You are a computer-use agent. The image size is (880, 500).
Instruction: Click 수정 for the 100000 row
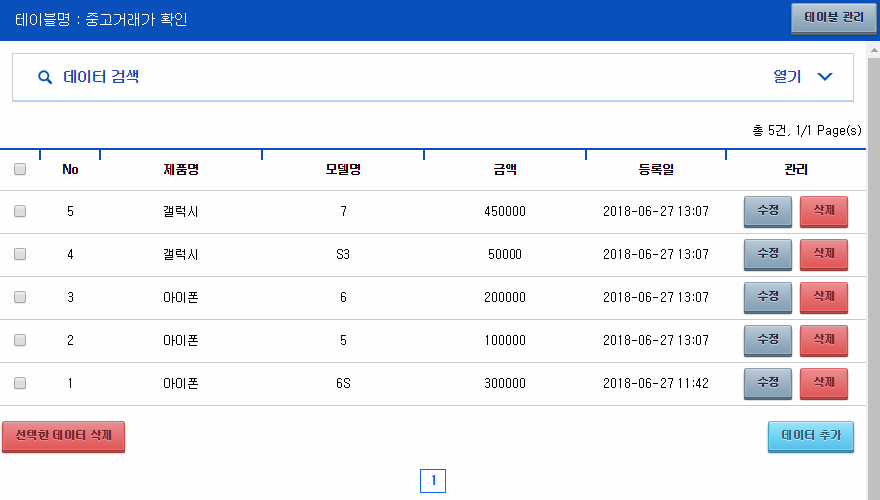pos(768,340)
